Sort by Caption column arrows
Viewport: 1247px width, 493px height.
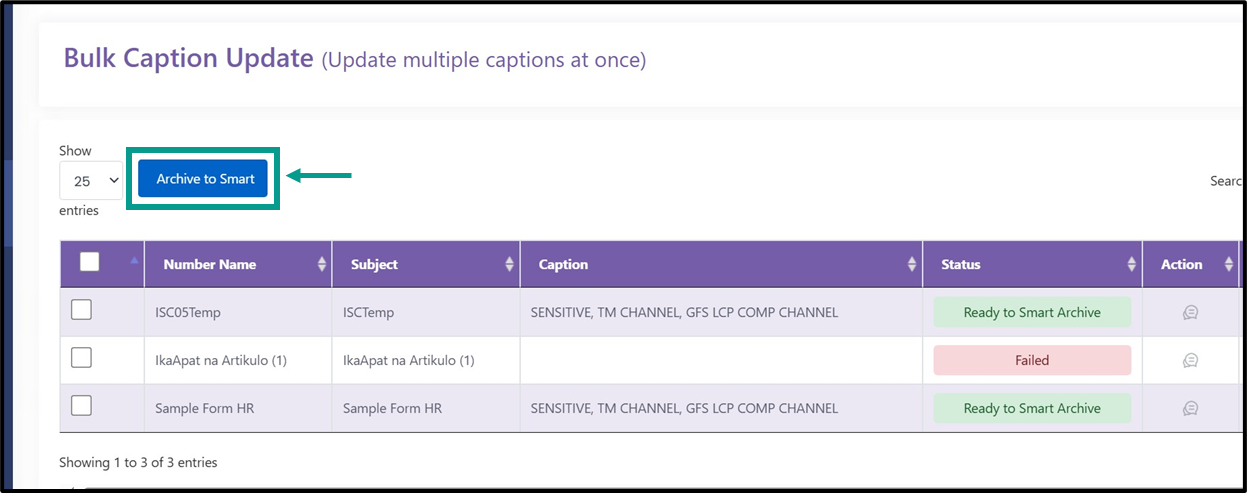(912, 264)
